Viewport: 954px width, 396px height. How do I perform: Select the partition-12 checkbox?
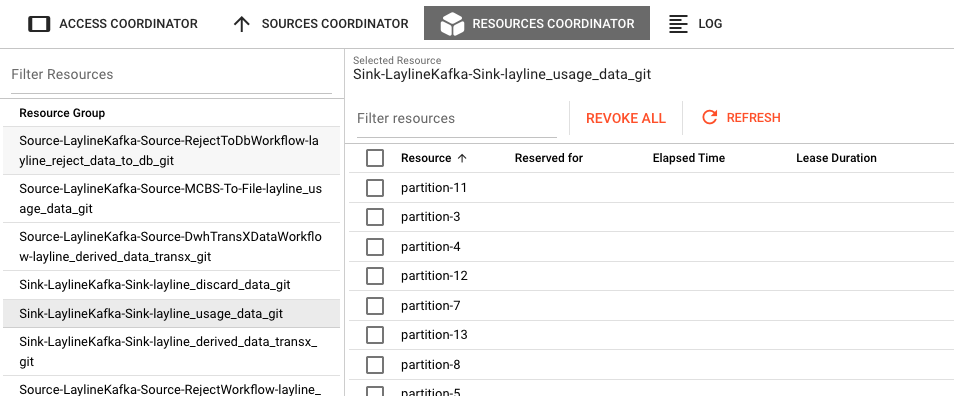(375, 276)
